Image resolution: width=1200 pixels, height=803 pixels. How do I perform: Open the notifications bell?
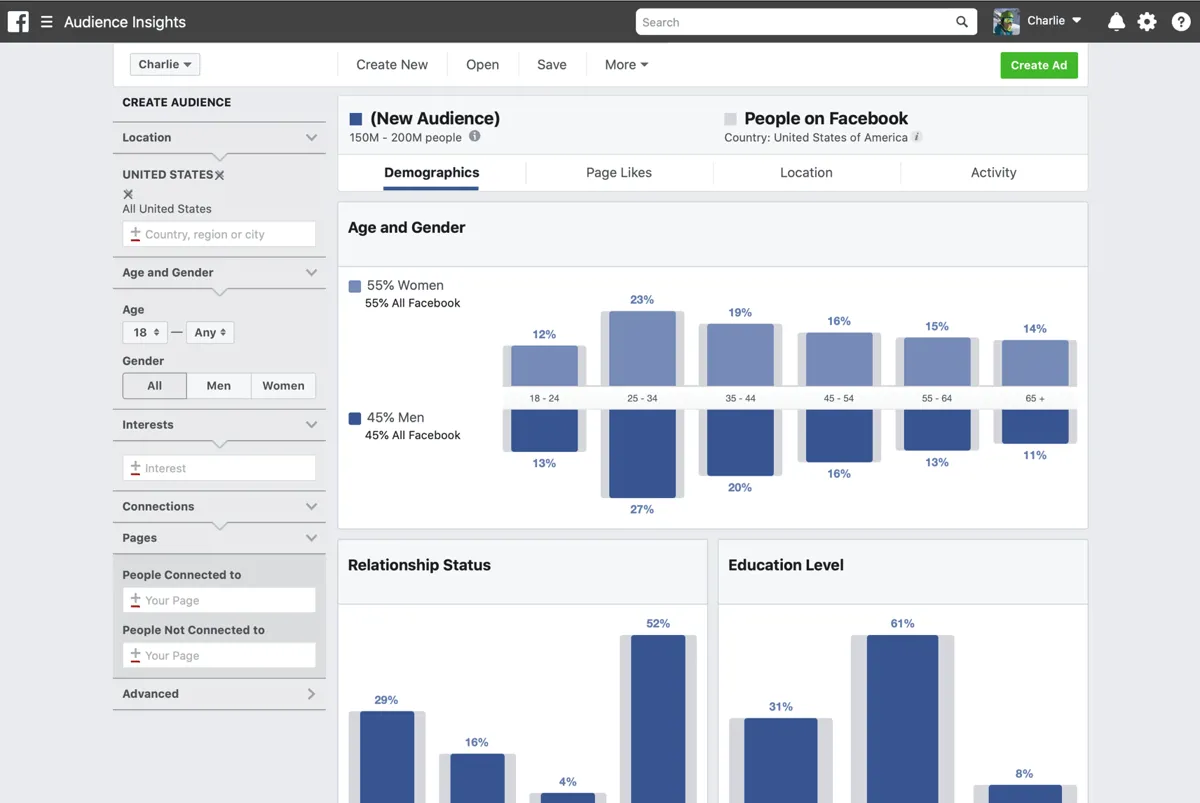click(1116, 21)
